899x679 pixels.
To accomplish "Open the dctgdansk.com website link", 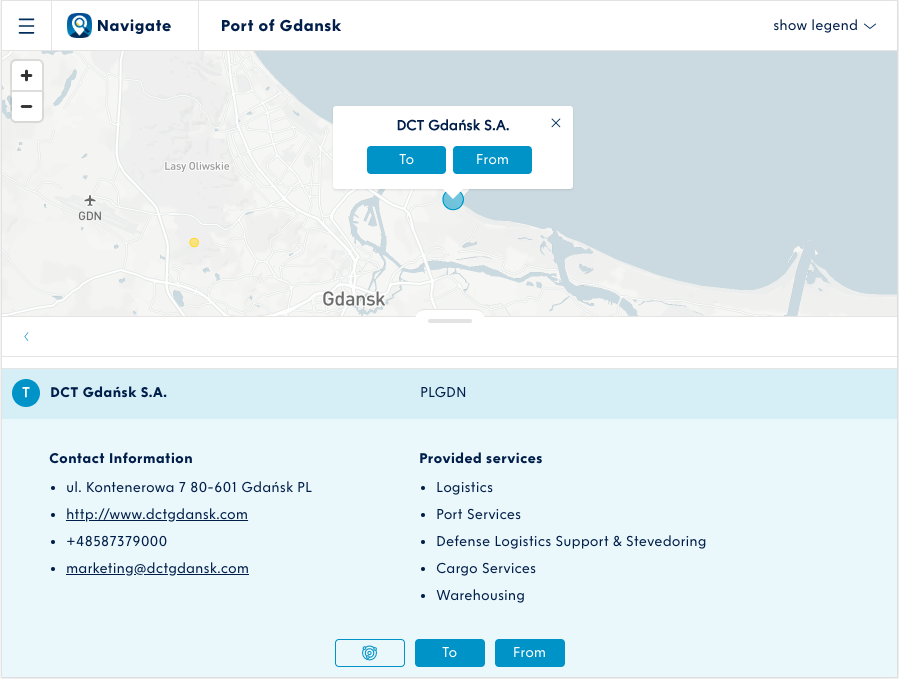I will coord(157,514).
